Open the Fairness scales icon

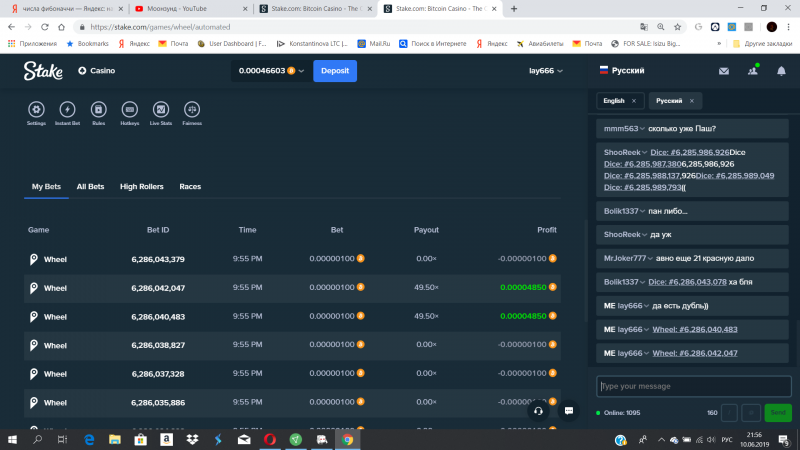point(192,110)
